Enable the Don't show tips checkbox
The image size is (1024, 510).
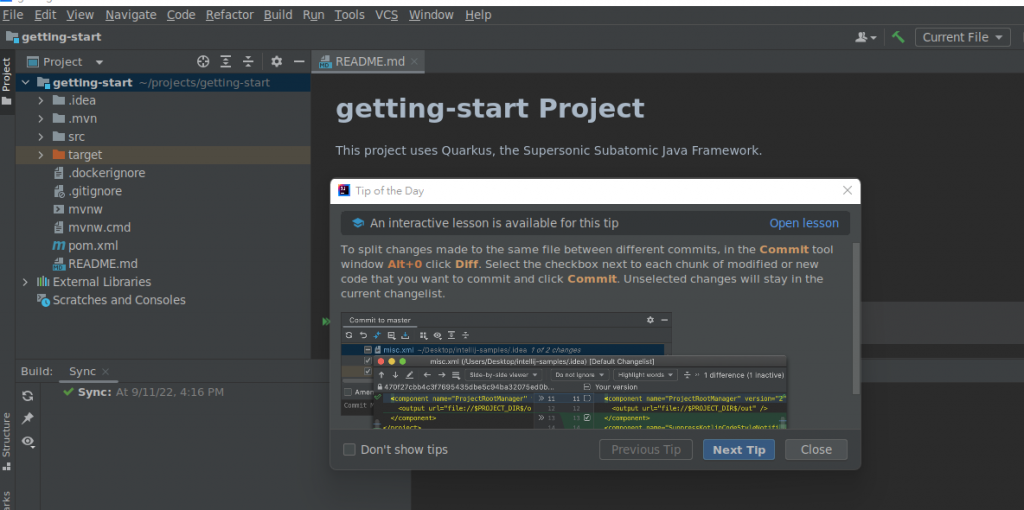pyautogui.click(x=349, y=449)
